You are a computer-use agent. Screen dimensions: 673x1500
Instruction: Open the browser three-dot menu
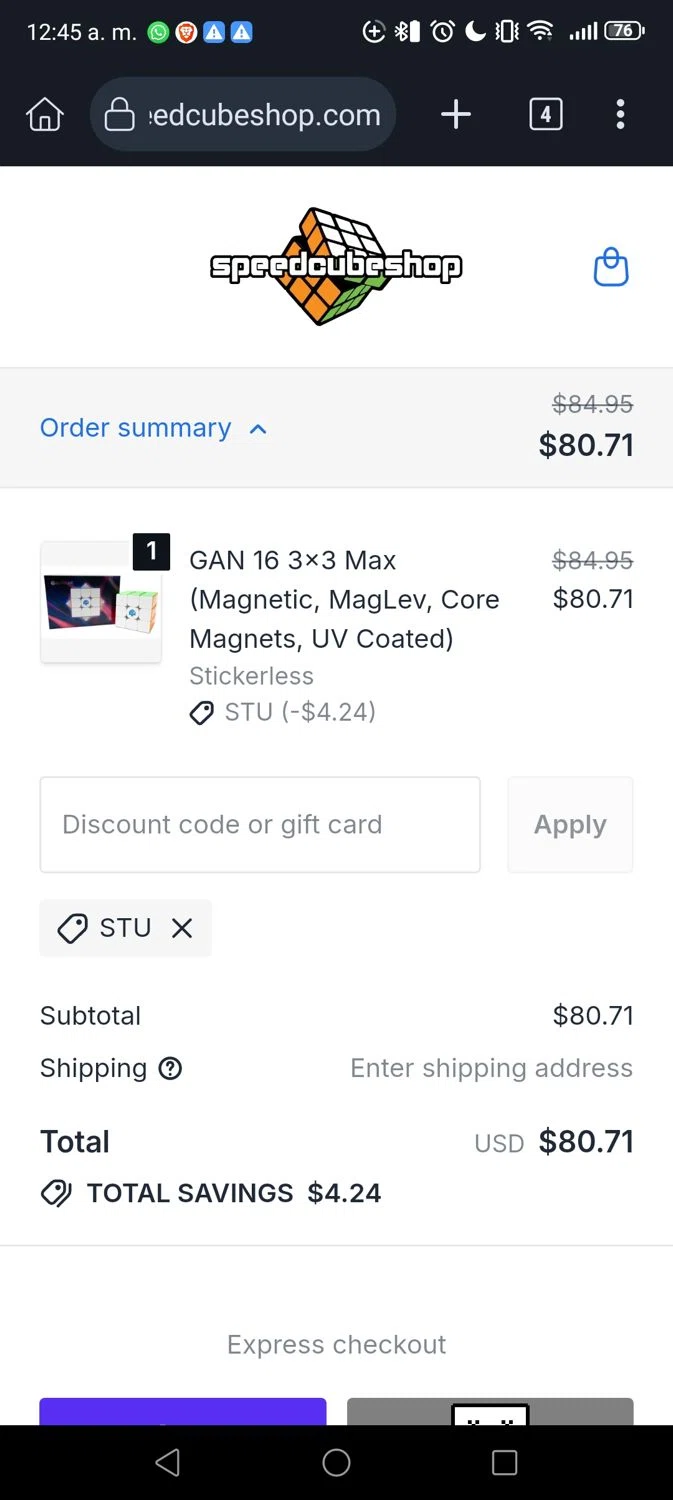click(620, 115)
